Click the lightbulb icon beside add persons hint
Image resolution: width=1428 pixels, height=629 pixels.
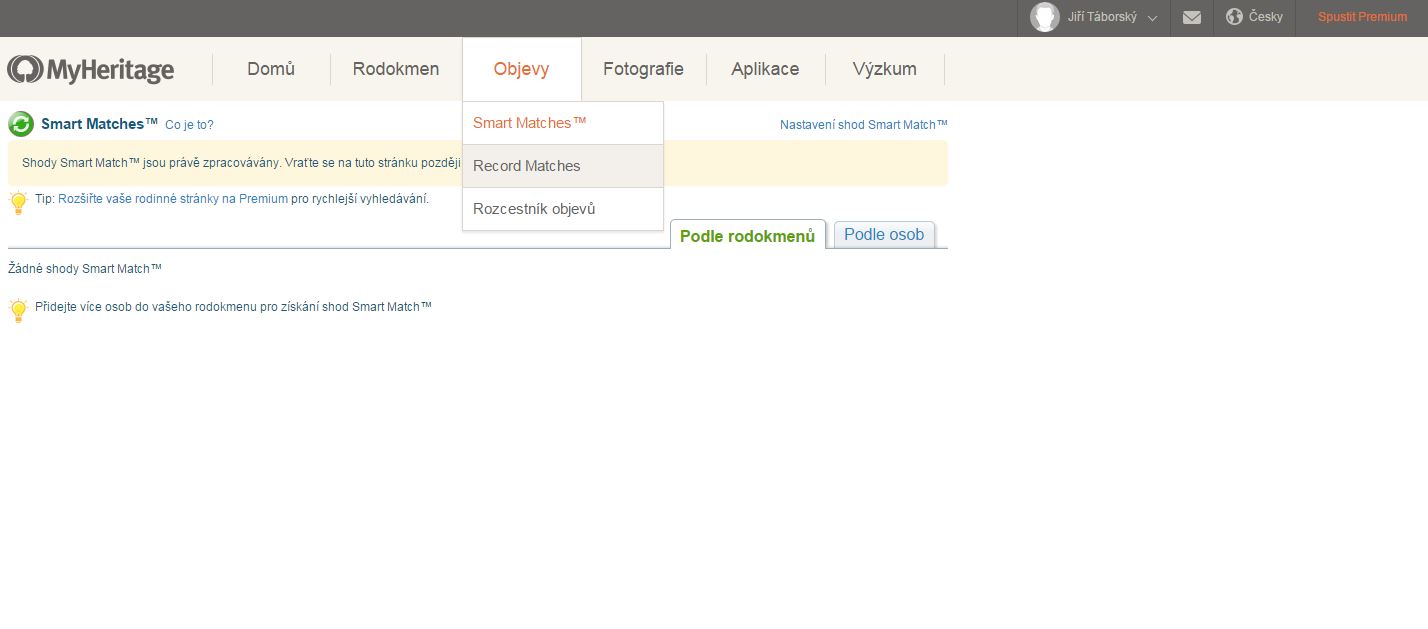point(18,310)
